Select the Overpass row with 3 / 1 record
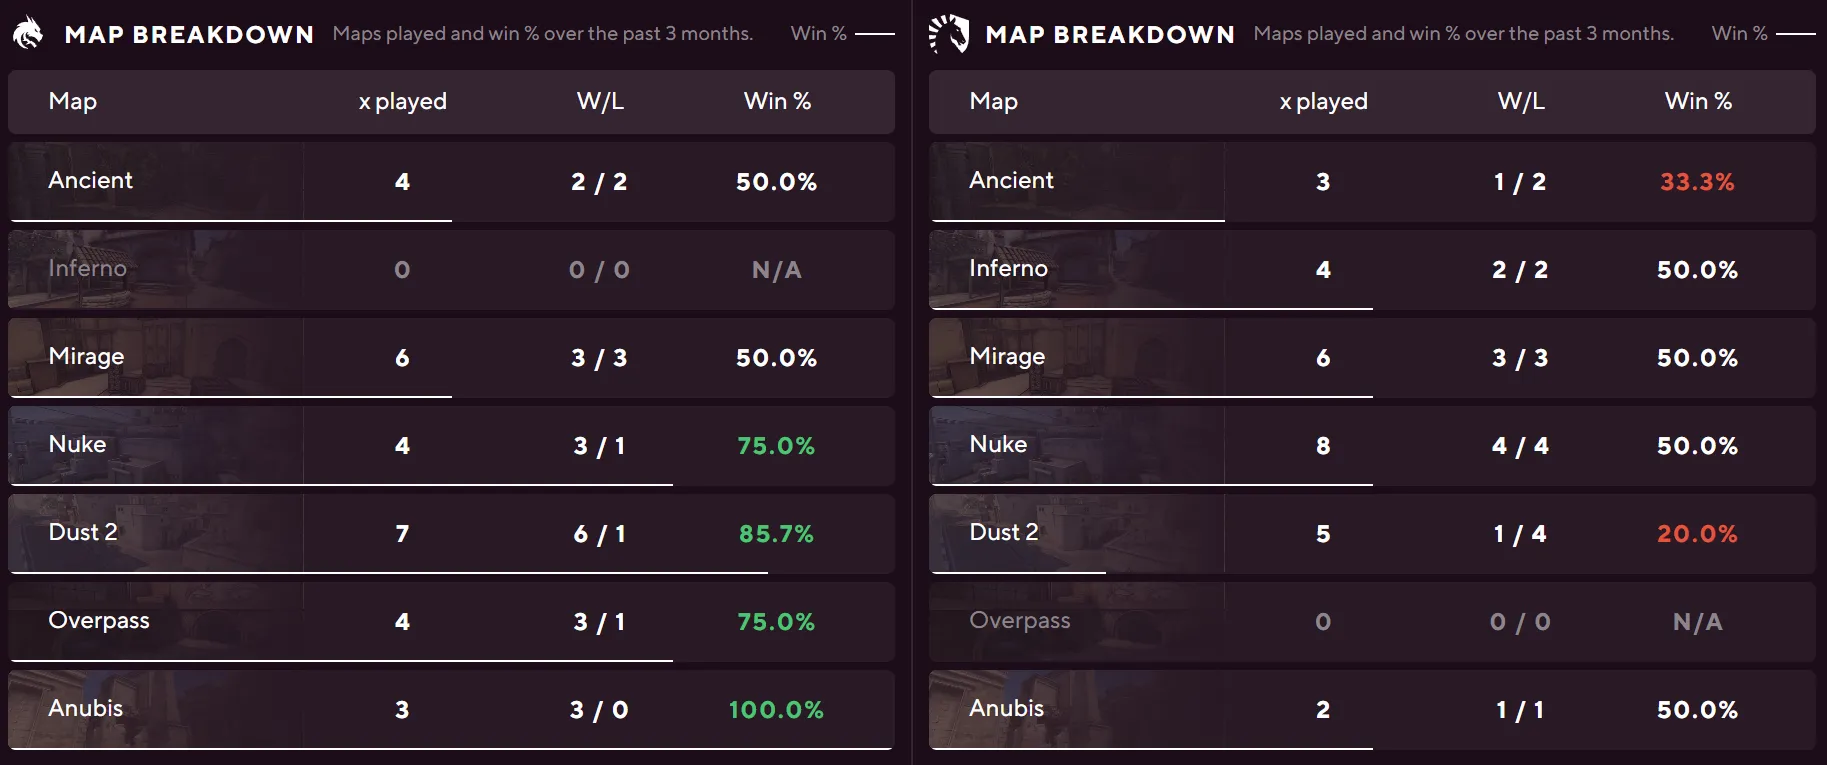This screenshot has height=765, width=1827. 451,621
